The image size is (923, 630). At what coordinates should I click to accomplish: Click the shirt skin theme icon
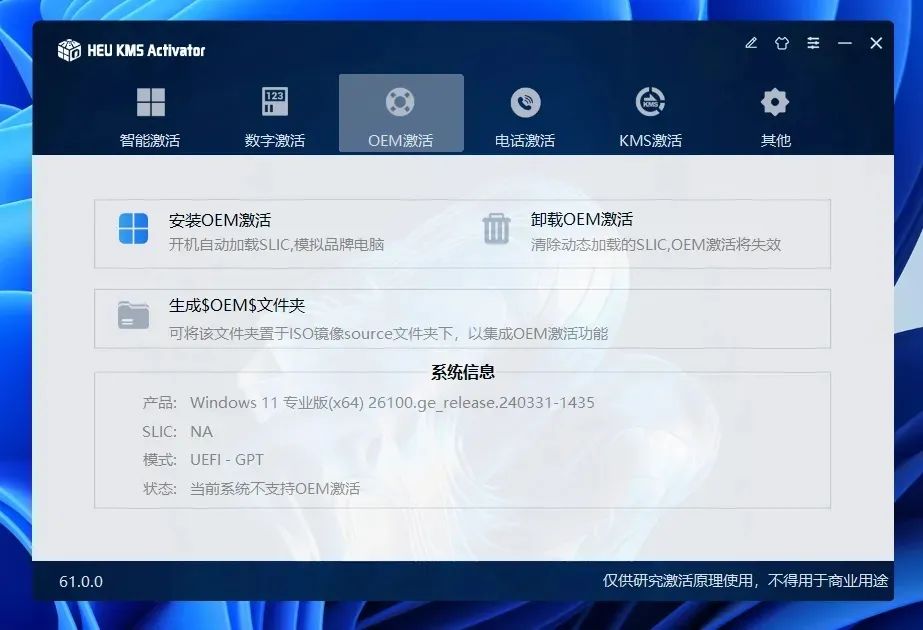pos(782,43)
